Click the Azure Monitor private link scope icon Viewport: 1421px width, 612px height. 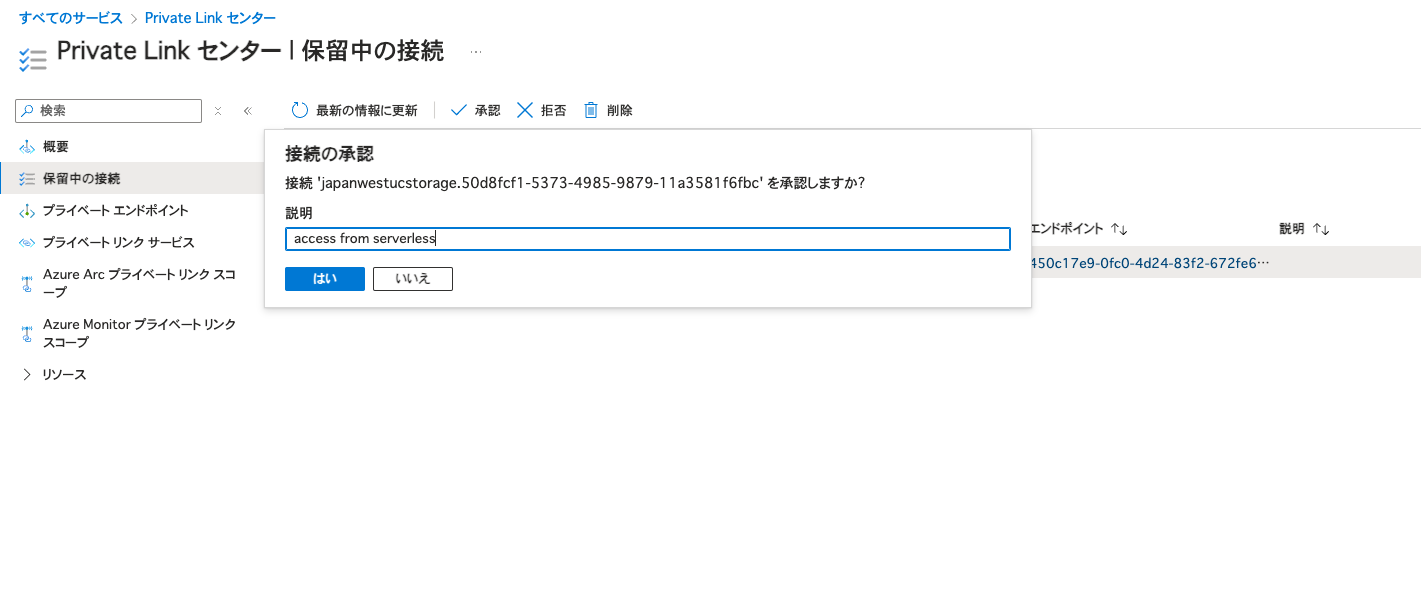(26, 330)
